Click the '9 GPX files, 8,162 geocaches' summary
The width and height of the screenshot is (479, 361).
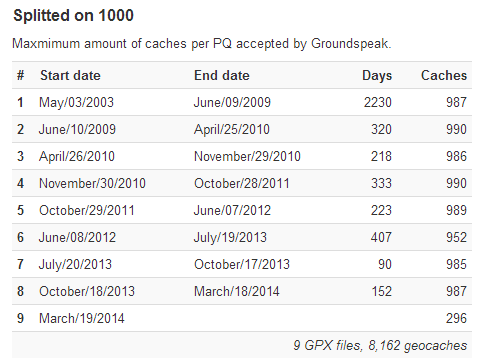pyautogui.click(x=380, y=345)
